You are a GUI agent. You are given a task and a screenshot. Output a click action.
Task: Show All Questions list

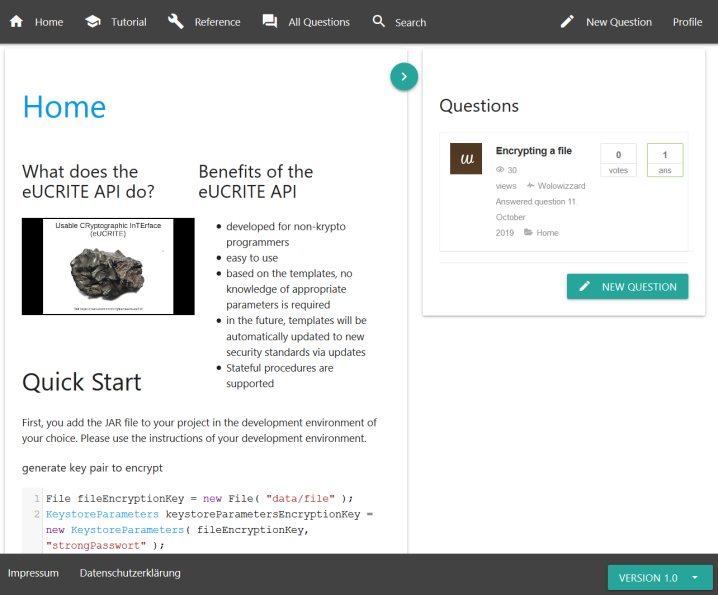coord(319,22)
